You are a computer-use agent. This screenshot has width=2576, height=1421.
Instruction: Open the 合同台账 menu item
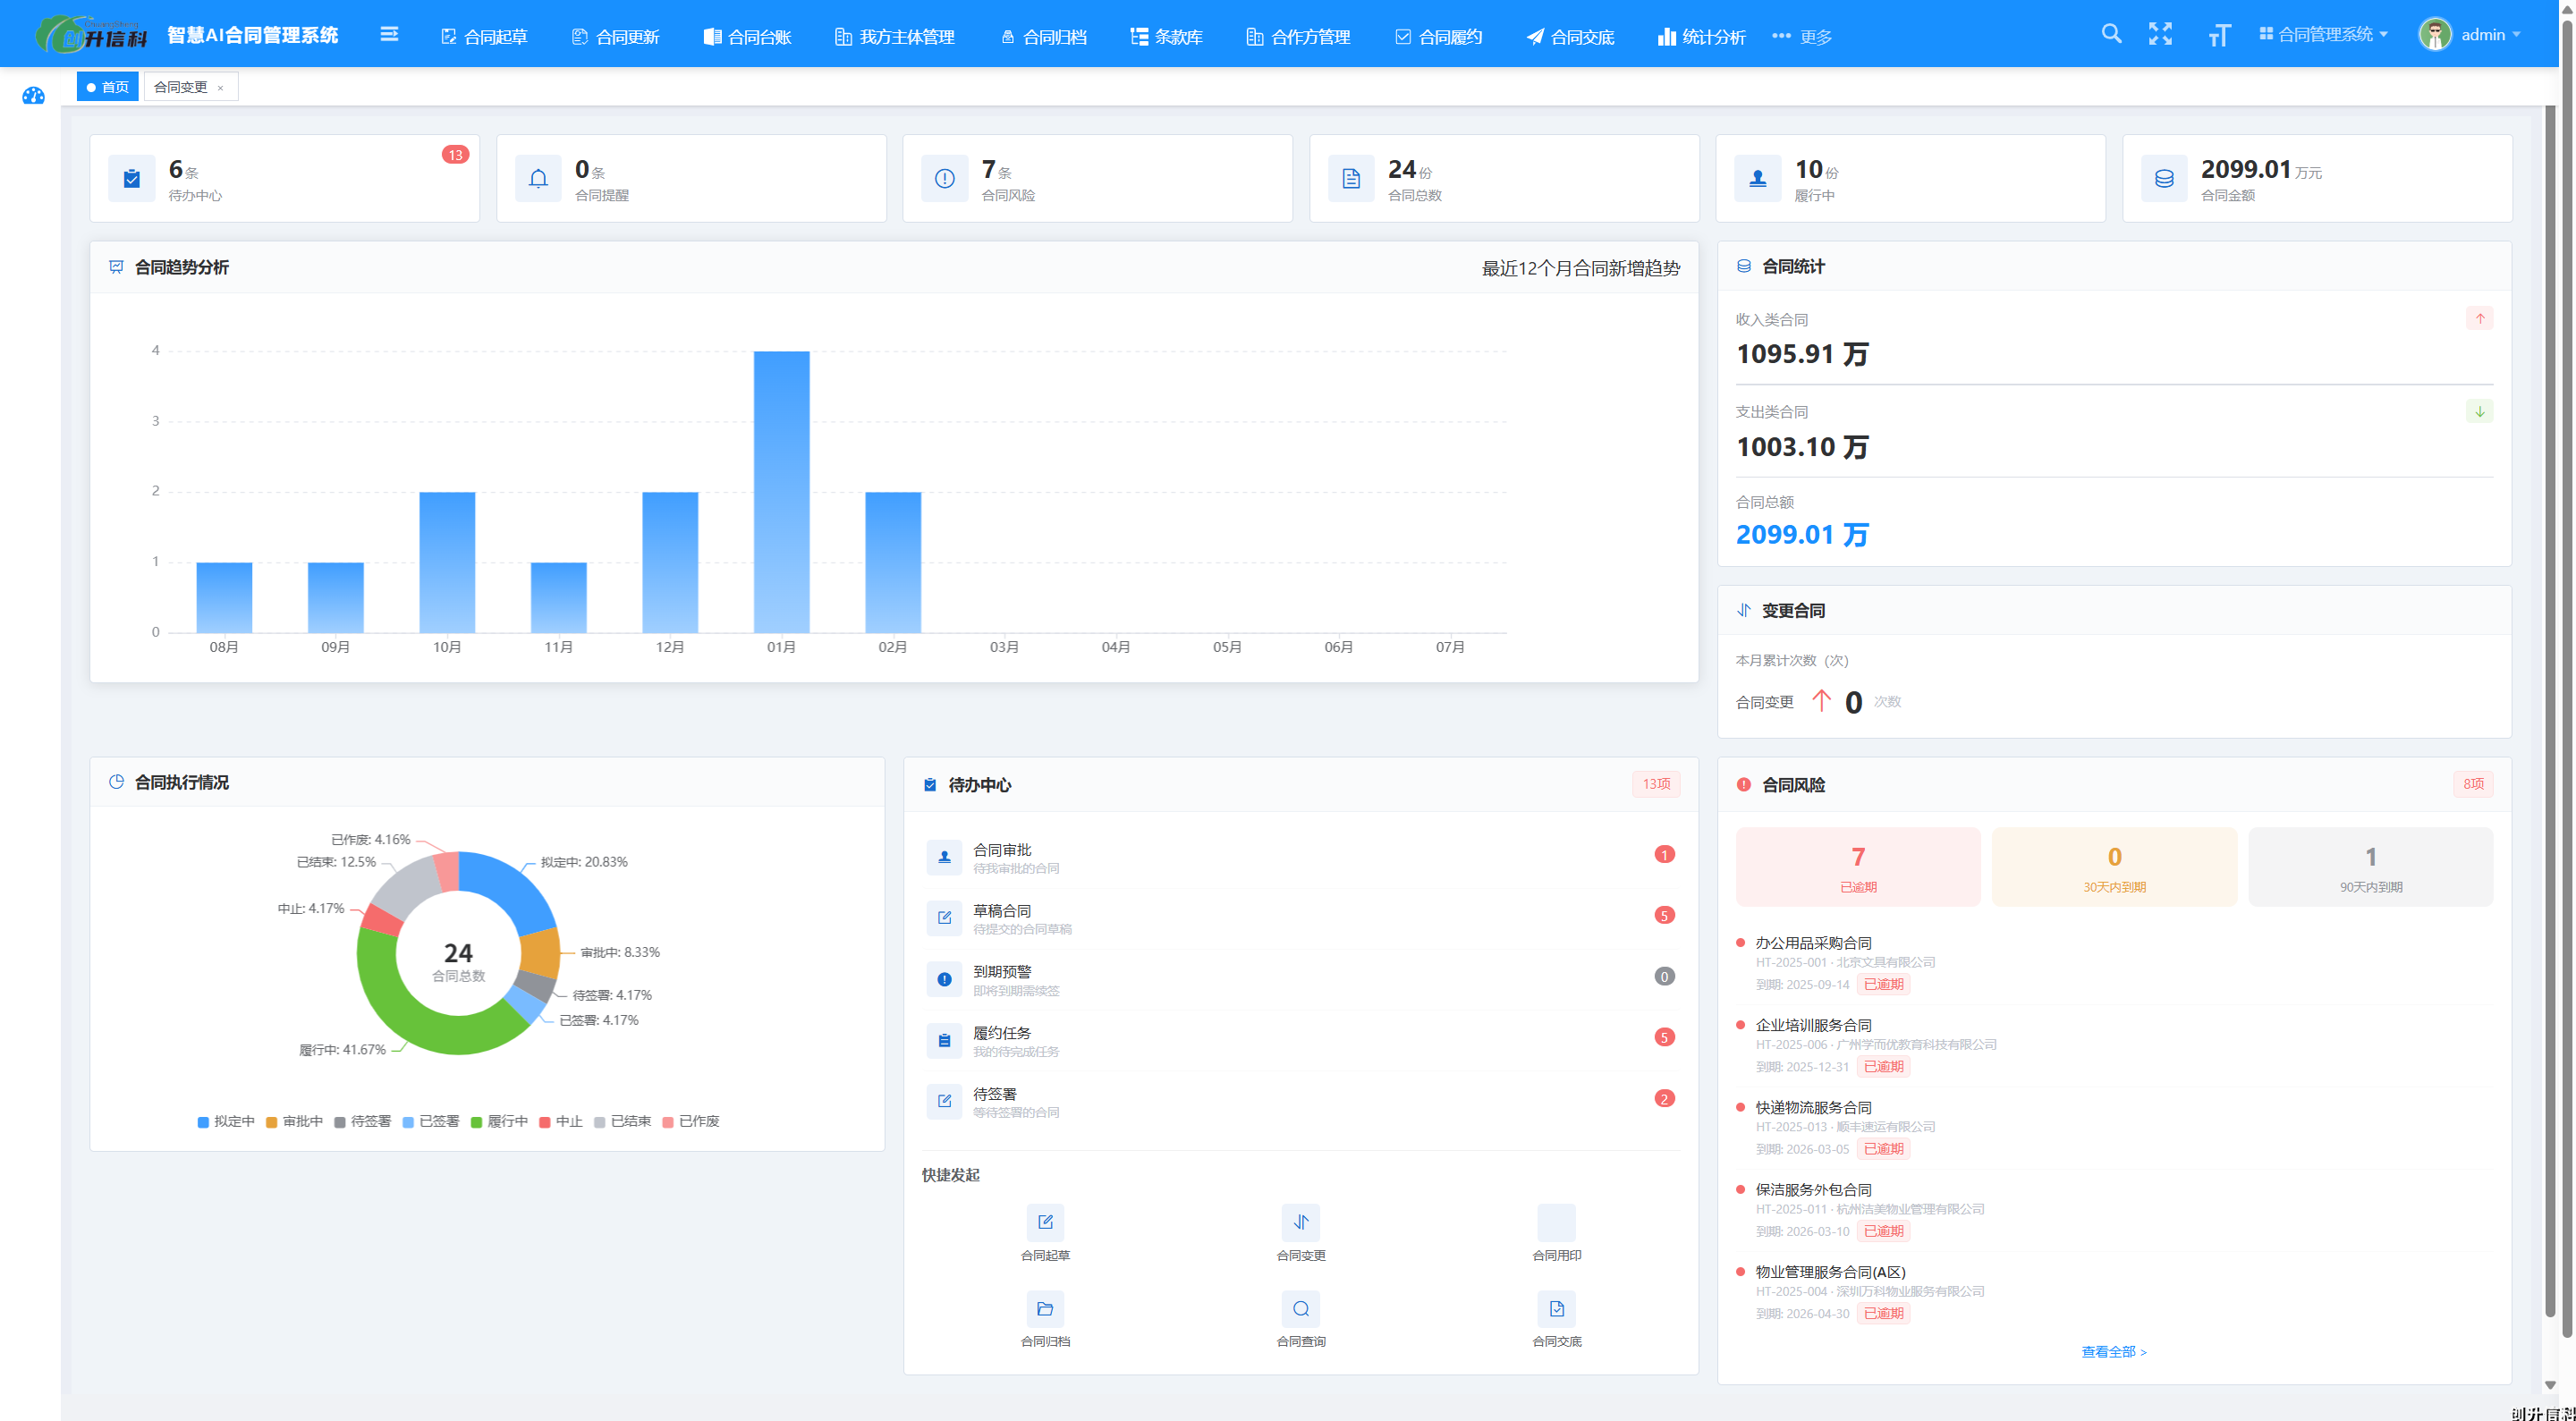[x=747, y=37]
